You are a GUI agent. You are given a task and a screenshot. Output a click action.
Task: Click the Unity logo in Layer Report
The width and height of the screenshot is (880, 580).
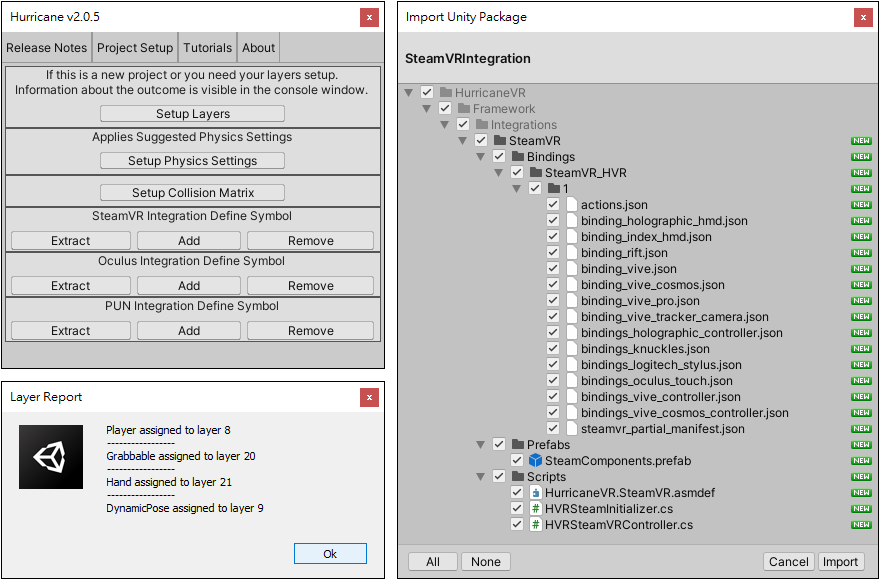click(x=51, y=457)
